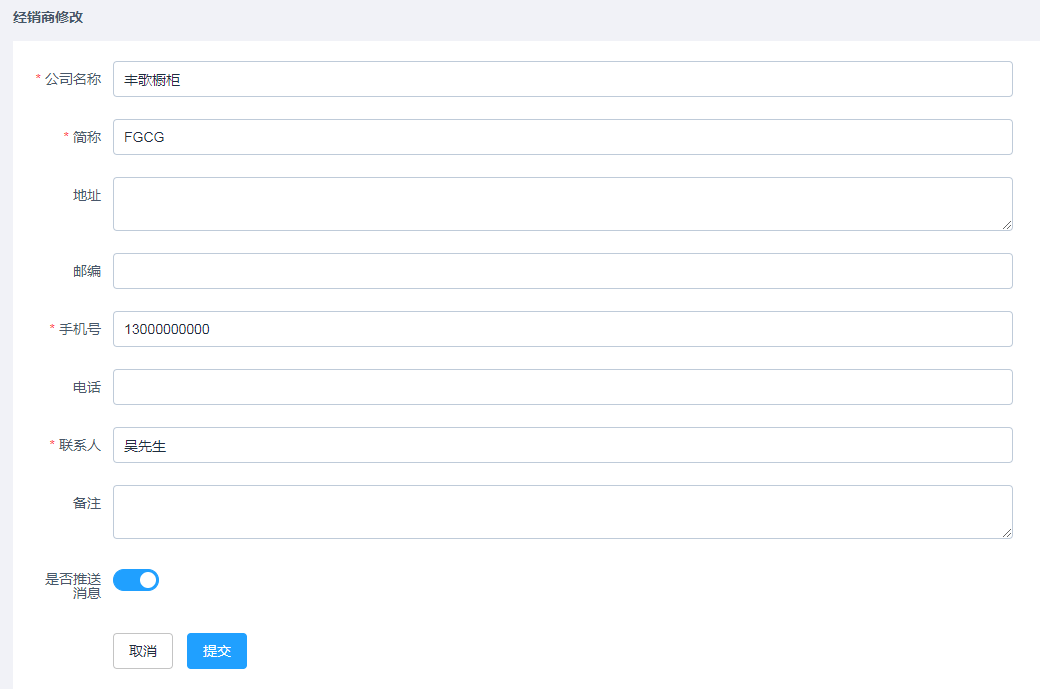1040x689 pixels.
Task: Click the 公司名称 label
Action: 73,79
